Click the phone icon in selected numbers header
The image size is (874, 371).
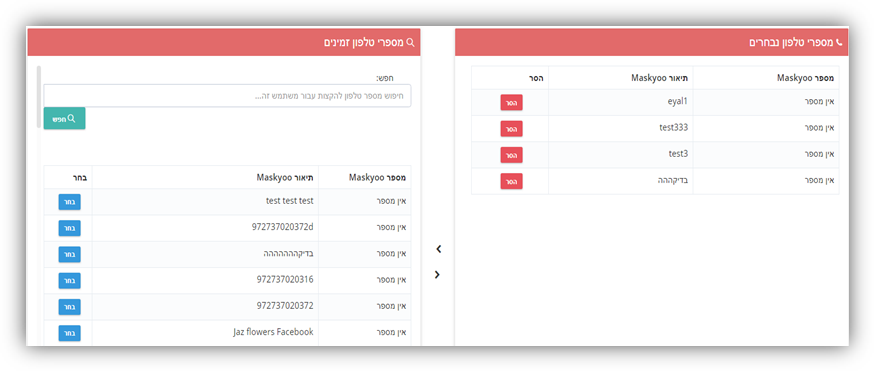pyautogui.click(x=839, y=42)
